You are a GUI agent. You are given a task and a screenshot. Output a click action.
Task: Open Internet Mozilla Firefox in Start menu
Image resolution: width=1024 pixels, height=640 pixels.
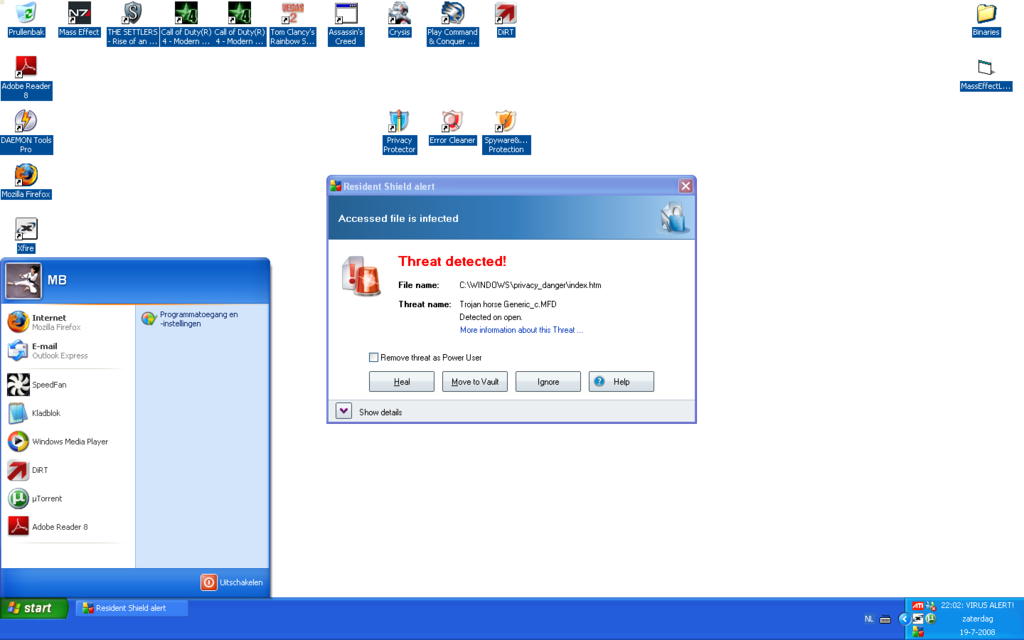[68, 322]
